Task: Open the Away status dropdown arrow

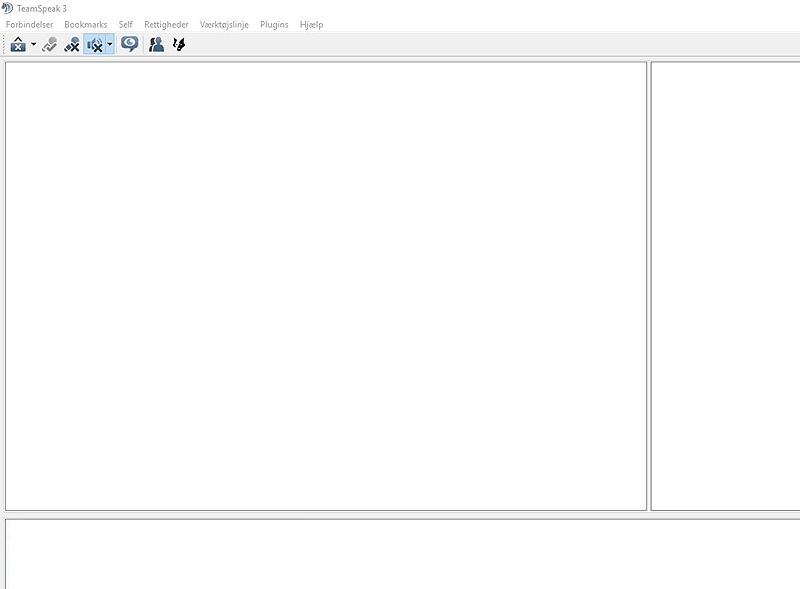Action: point(33,44)
